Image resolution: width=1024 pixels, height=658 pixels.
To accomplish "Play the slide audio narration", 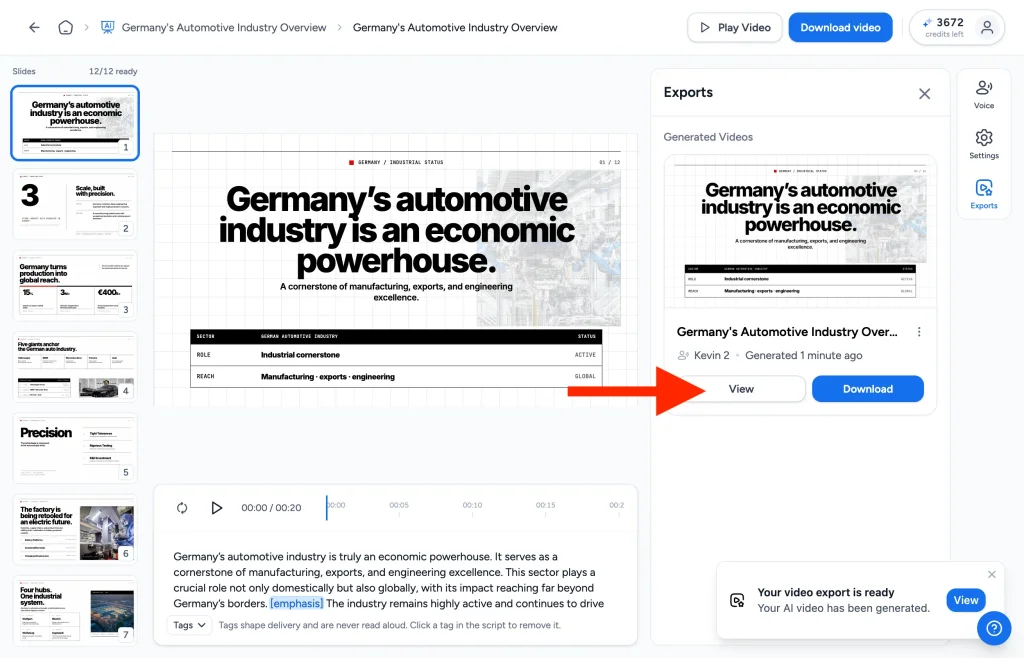I will (x=217, y=508).
